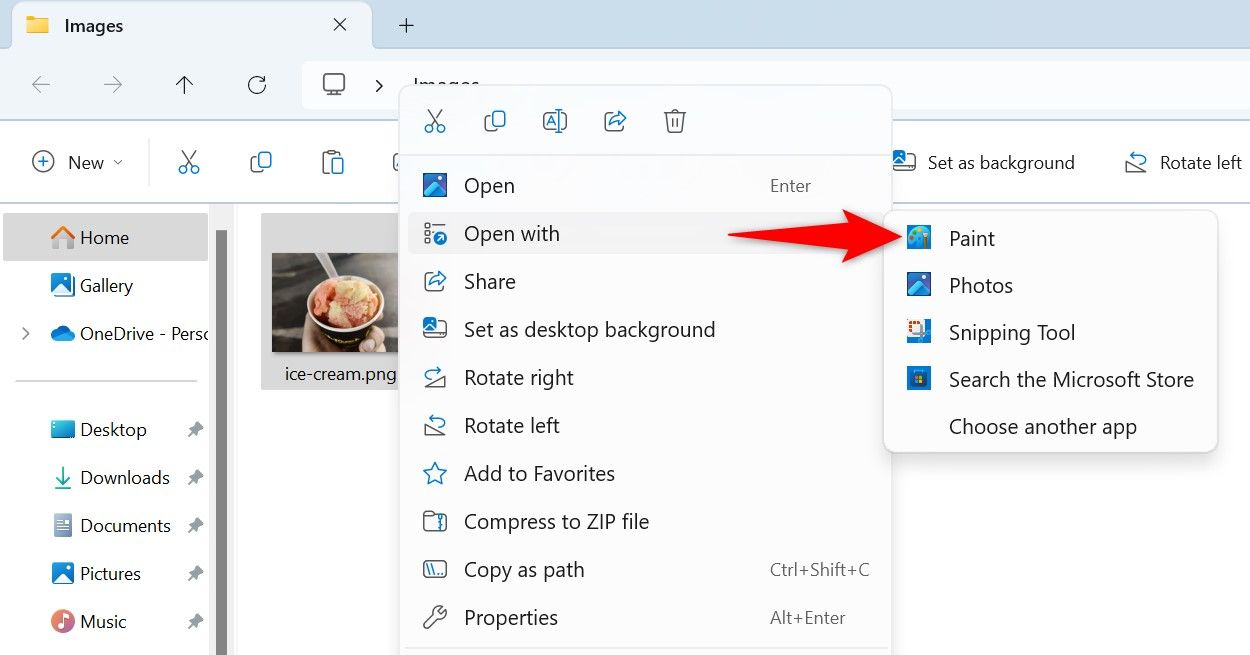Refresh the Images folder

pyautogui.click(x=257, y=85)
